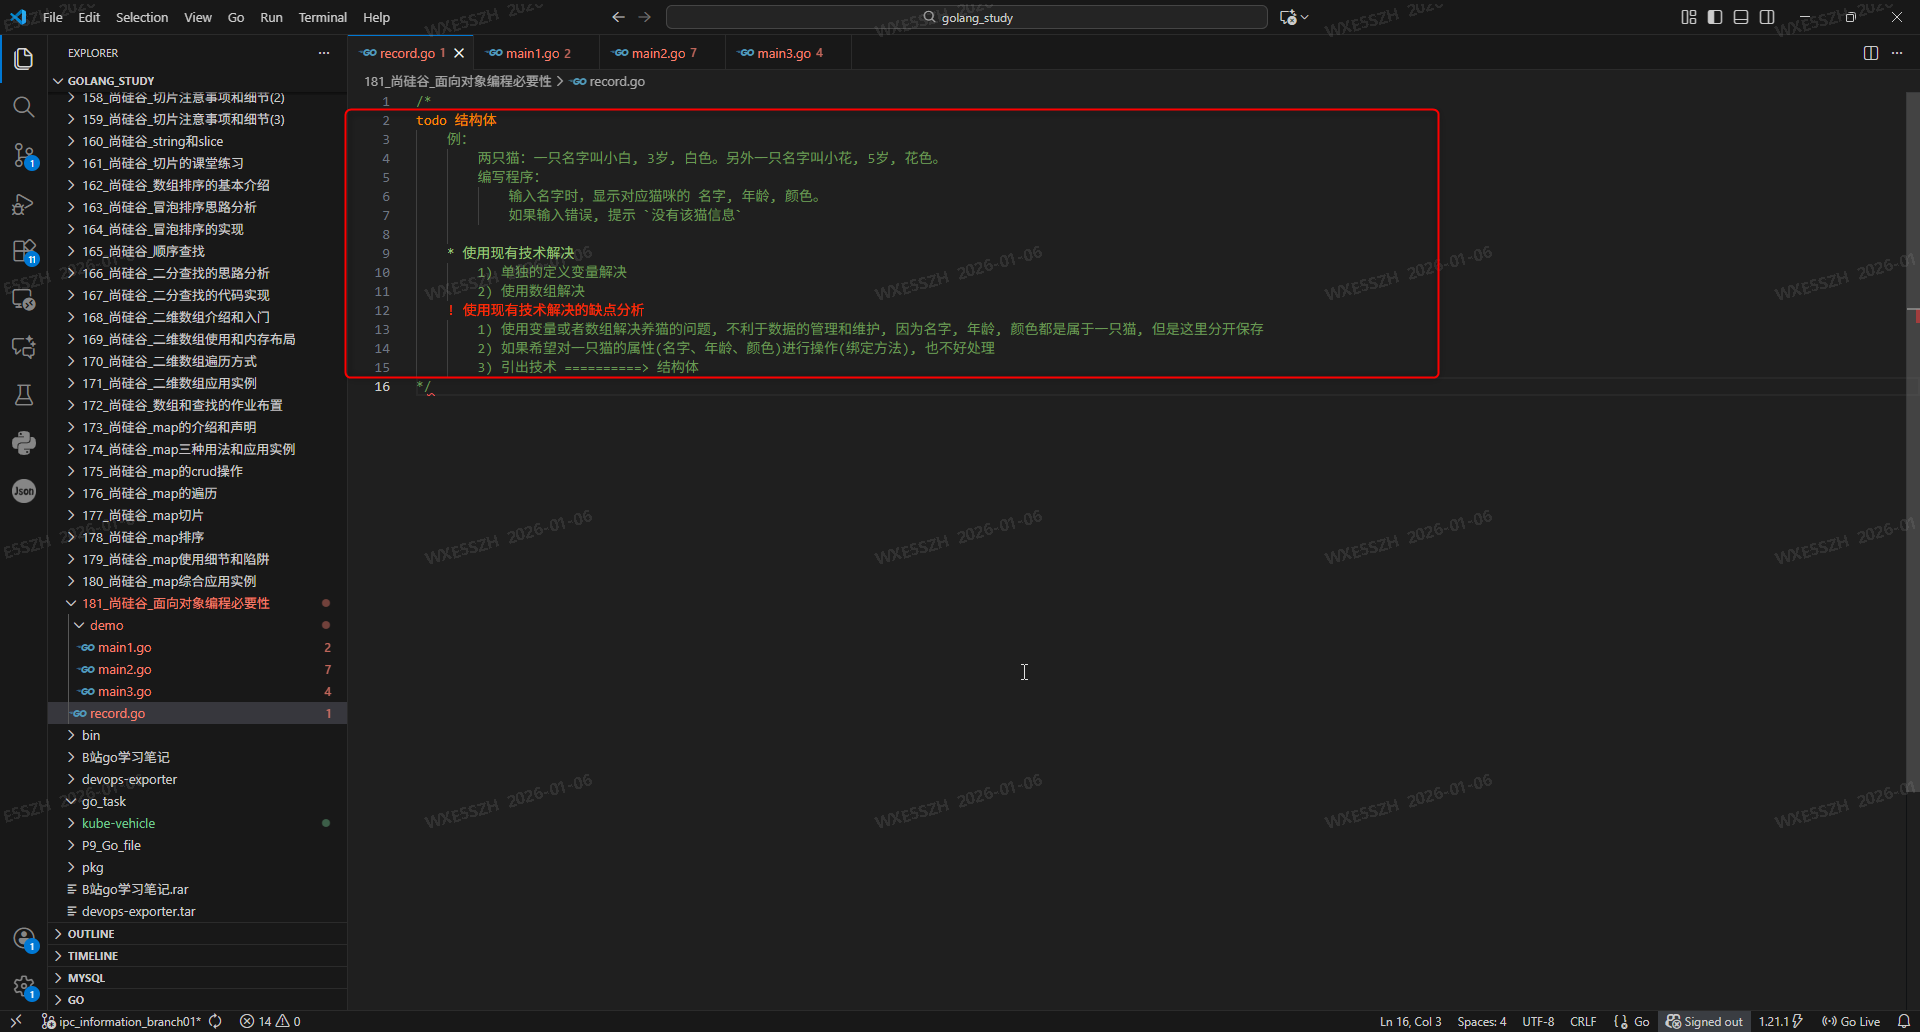1920x1032 pixels.
Task: Click the Signed out status item
Action: [1704, 1021]
